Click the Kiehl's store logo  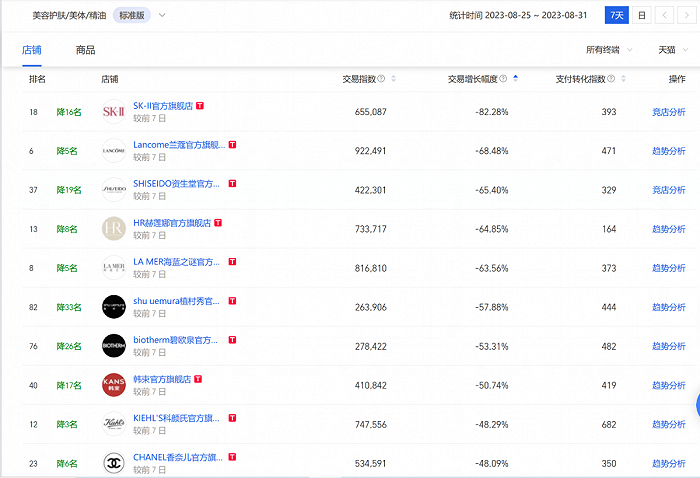click(x=114, y=424)
